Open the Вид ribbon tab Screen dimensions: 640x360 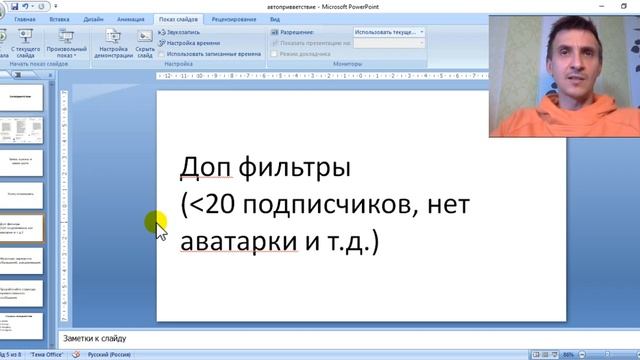(275, 19)
